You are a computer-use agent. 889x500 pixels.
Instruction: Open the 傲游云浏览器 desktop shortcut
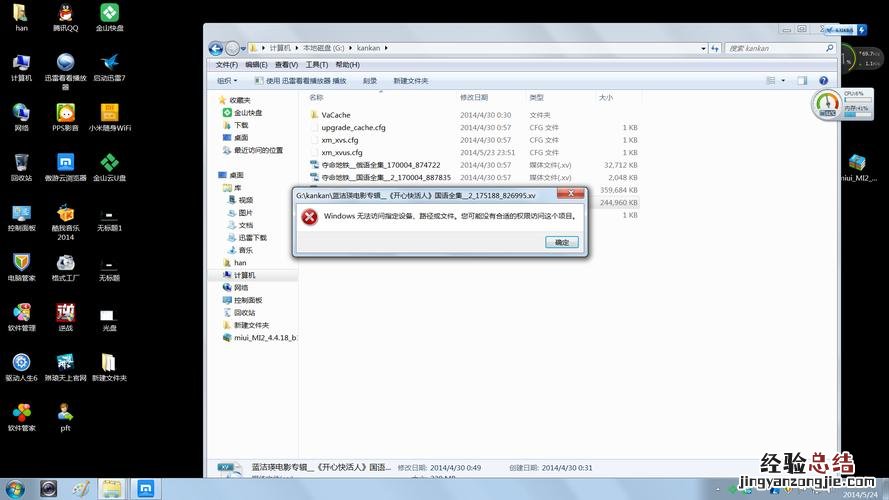[66, 167]
